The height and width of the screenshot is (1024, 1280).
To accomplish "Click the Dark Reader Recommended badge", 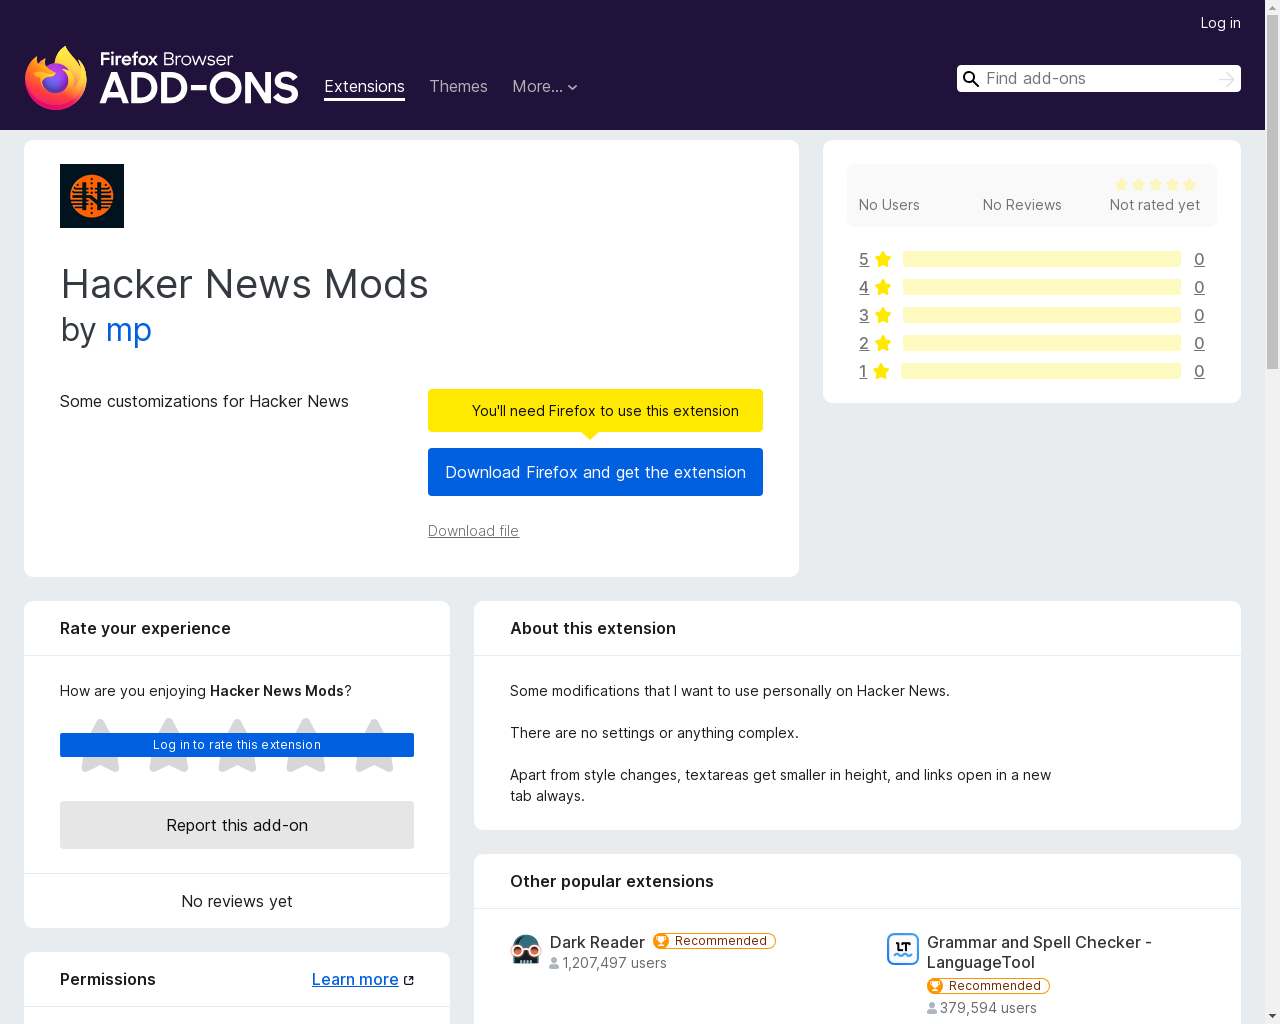I will click(714, 941).
